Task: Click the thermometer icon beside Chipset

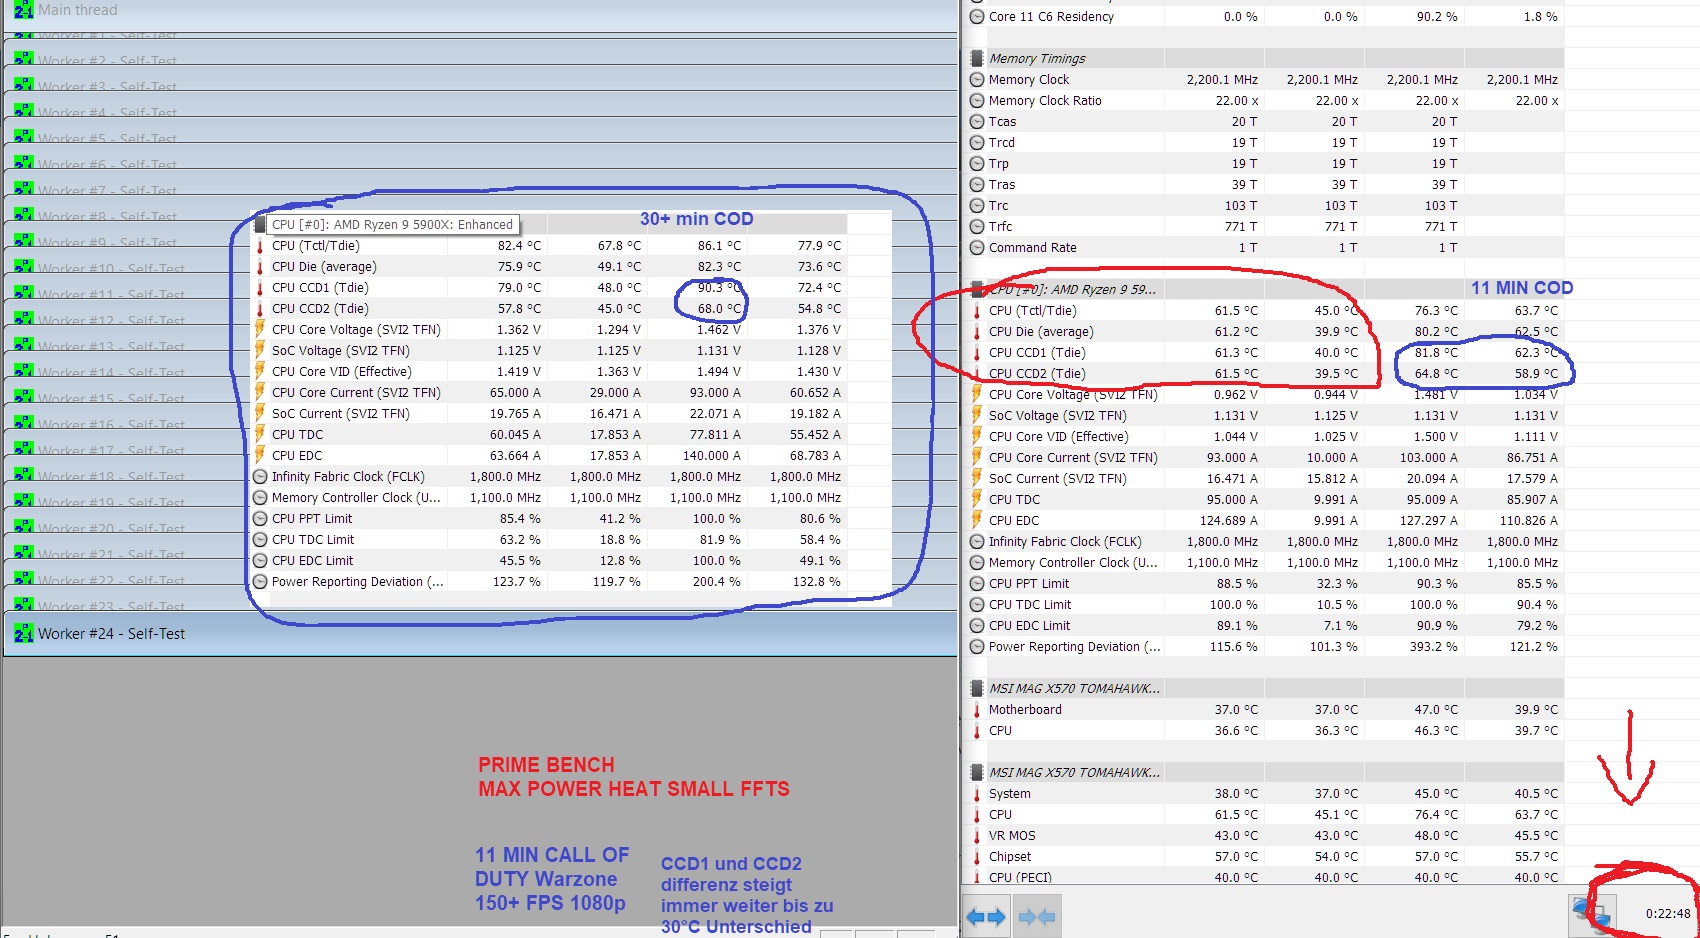Action: pyautogui.click(x=977, y=856)
